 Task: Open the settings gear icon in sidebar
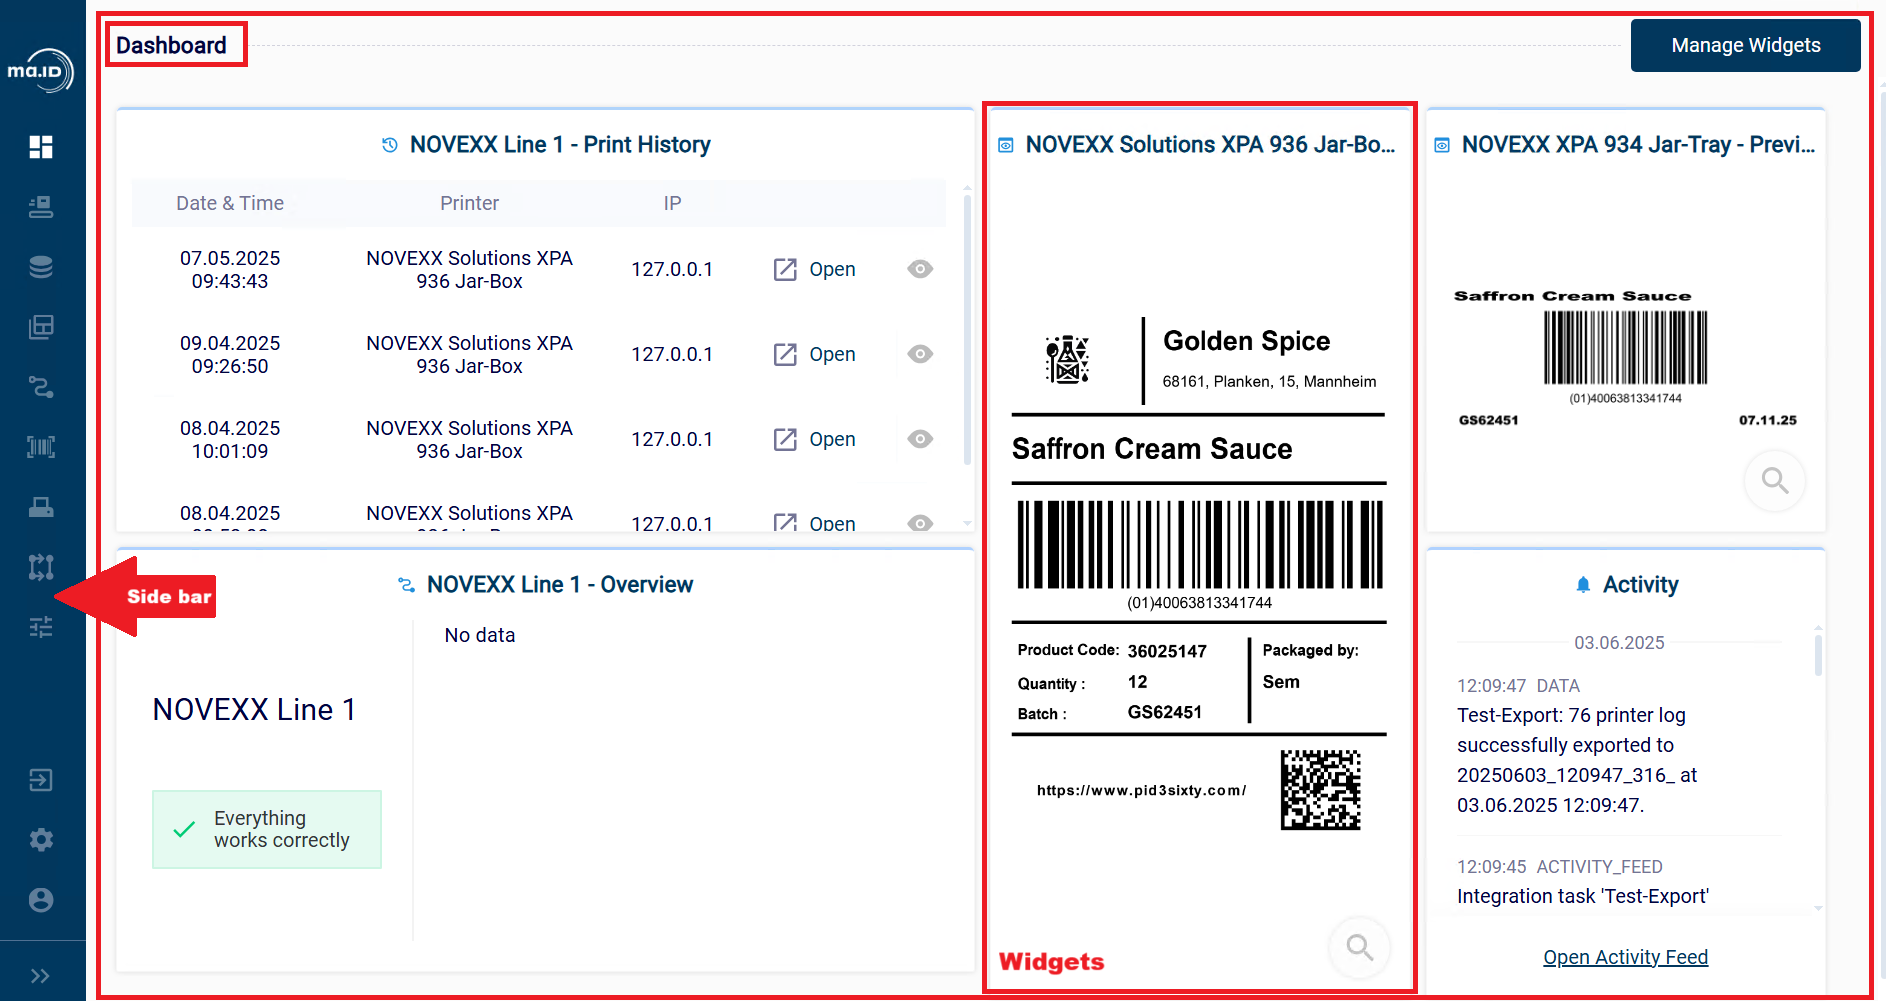(x=41, y=840)
